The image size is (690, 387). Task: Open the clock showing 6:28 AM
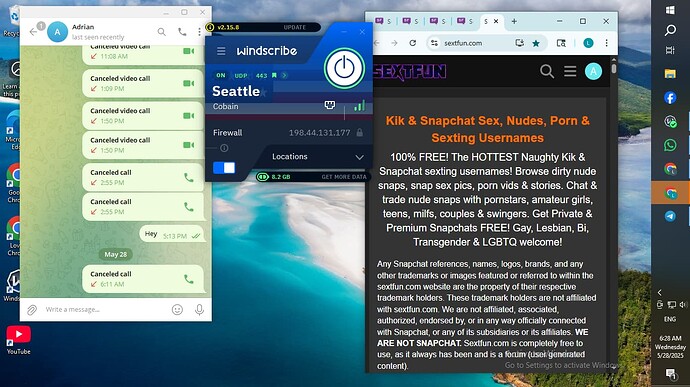click(x=670, y=347)
